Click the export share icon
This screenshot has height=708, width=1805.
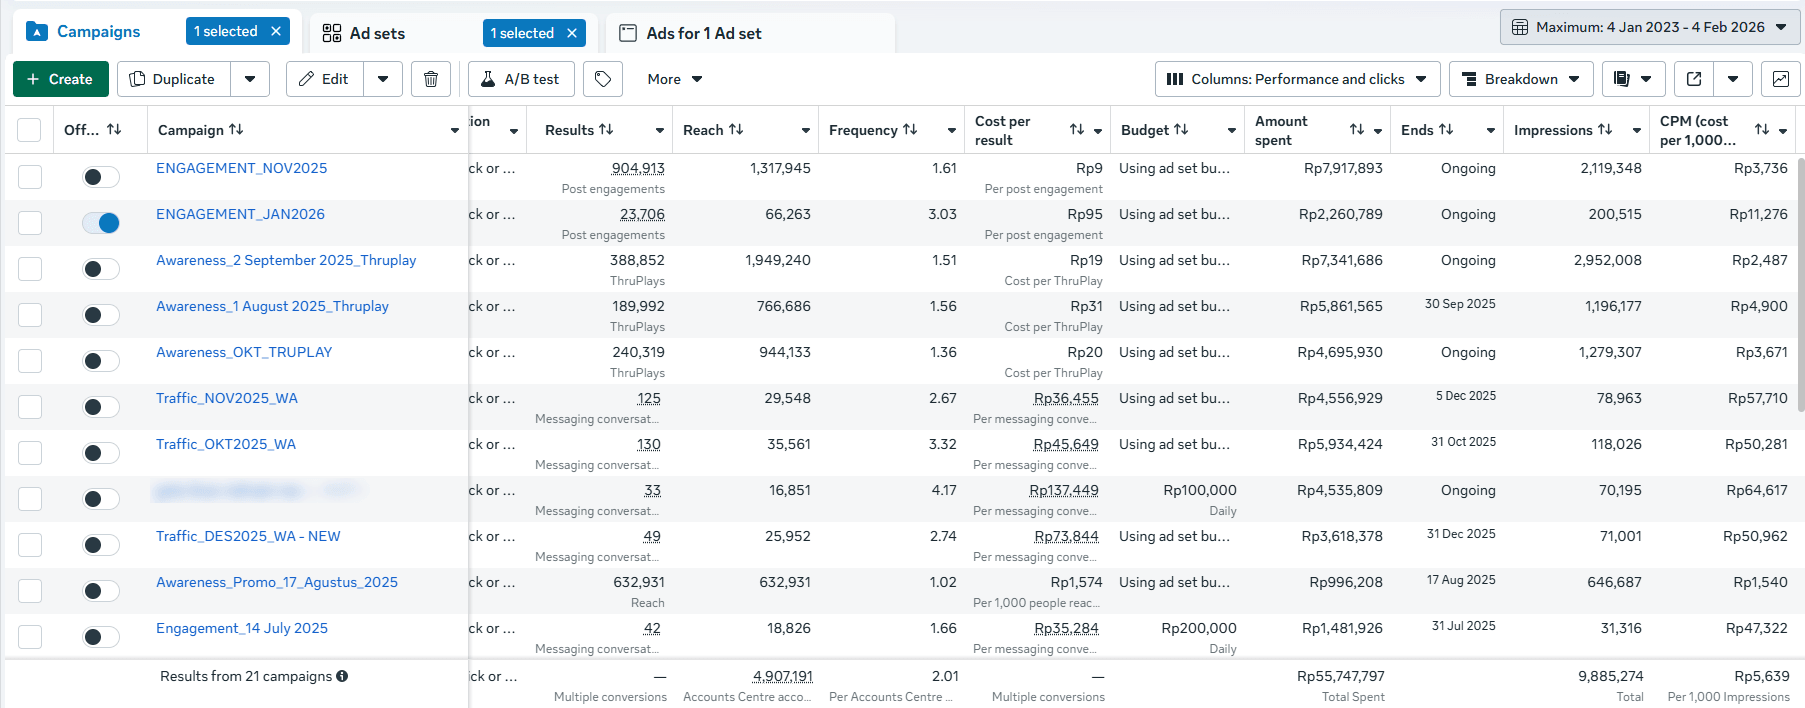[x=1694, y=79]
